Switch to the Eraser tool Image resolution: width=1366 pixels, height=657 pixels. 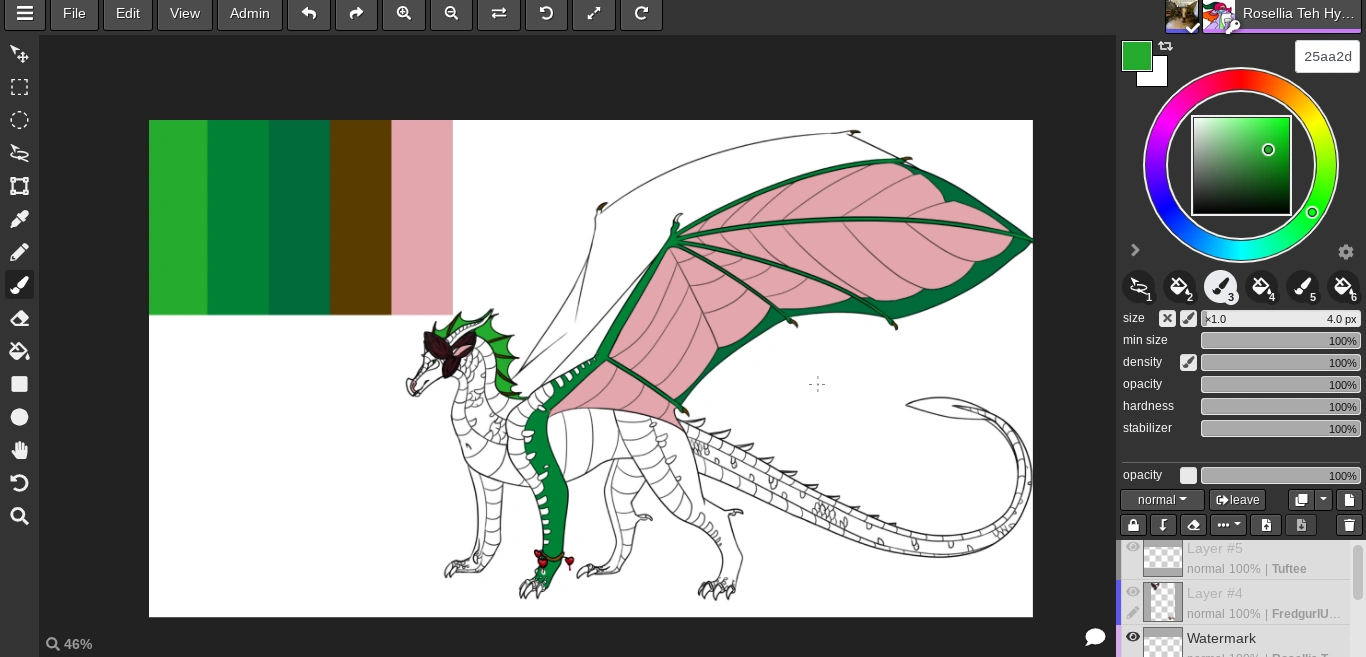click(19, 318)
